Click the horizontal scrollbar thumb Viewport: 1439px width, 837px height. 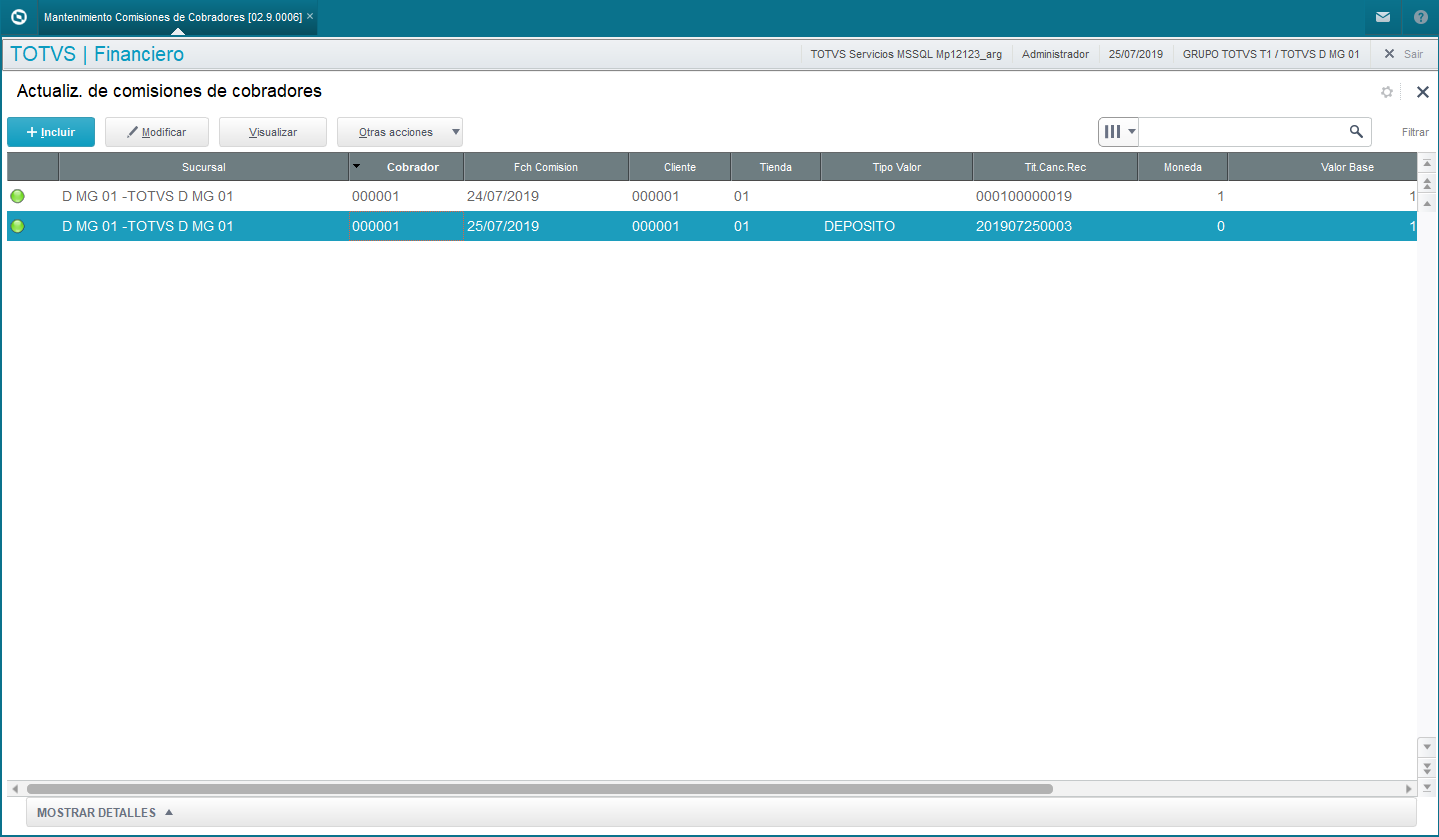click(x=540, y=789)
